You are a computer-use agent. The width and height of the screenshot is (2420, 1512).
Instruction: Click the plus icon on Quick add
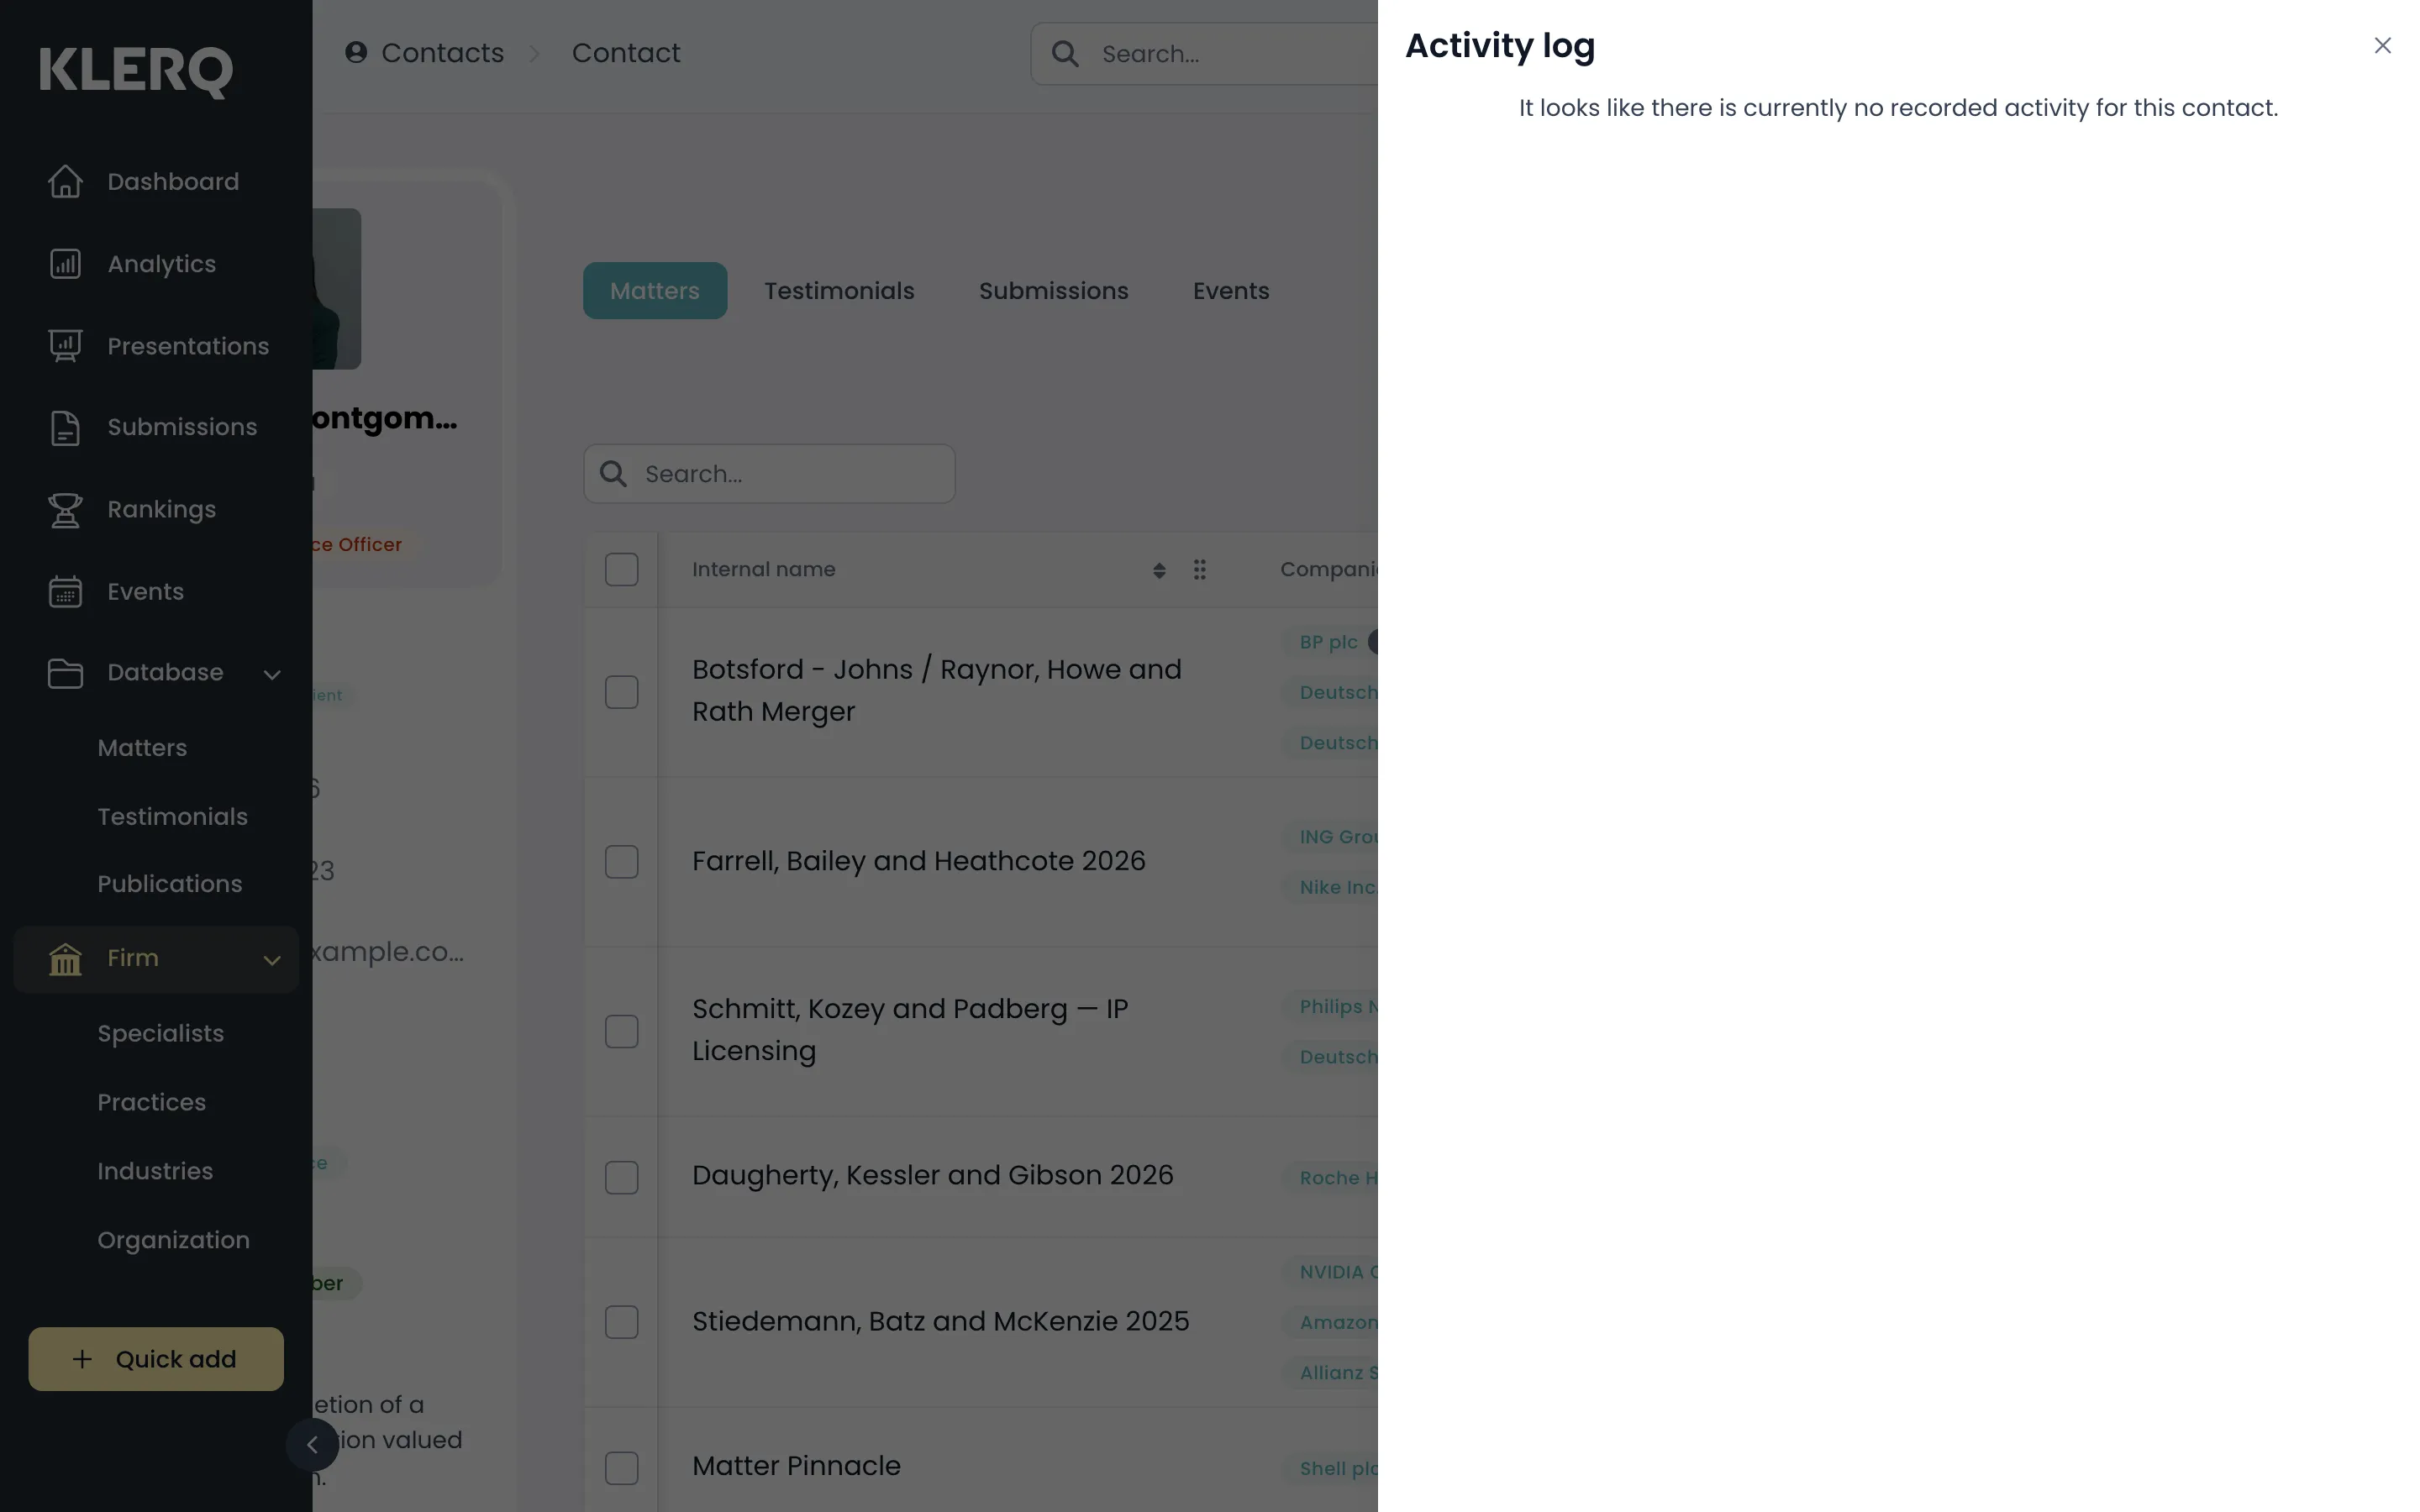click(x=82, y=1359)
